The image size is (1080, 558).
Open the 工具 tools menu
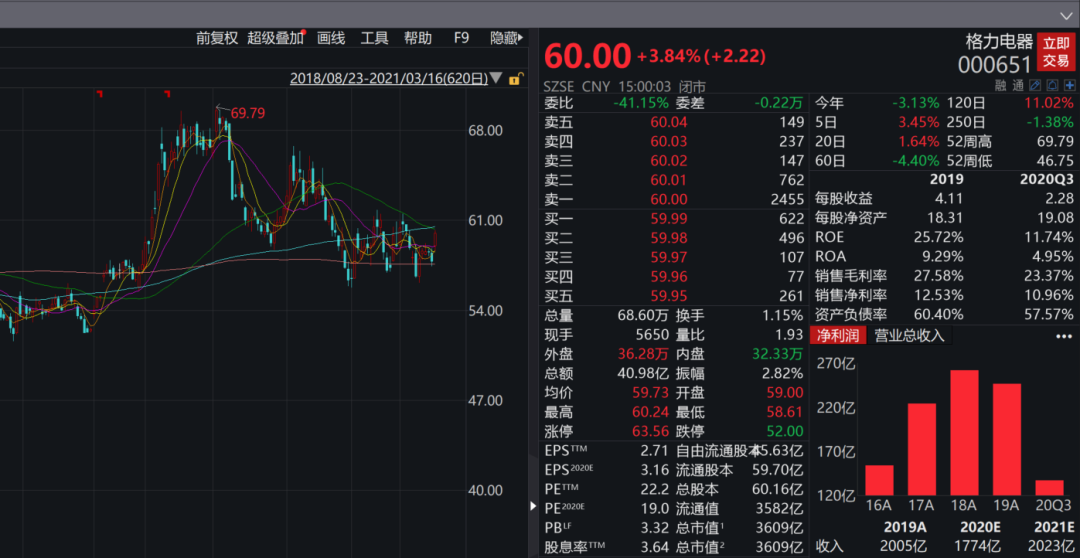point(374,38)
